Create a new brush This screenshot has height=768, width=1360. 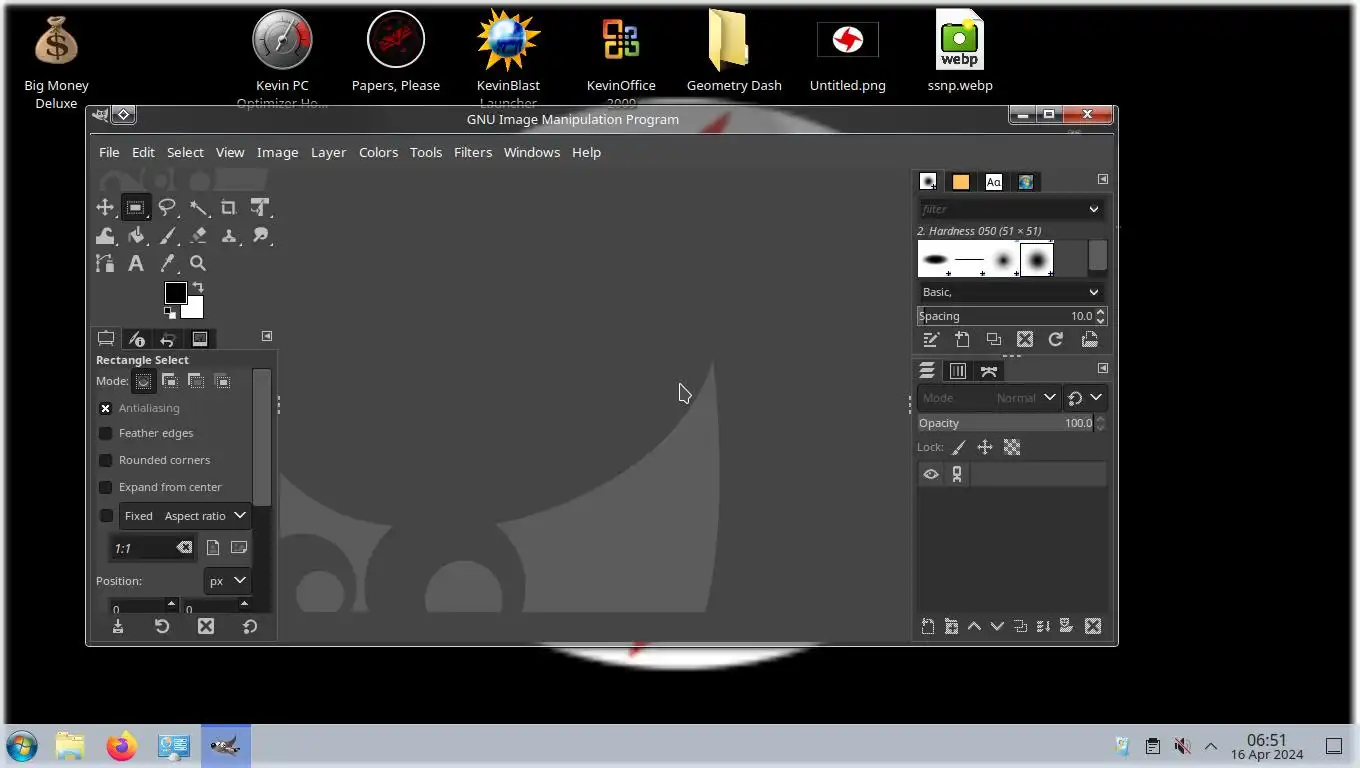click(962, 340)
